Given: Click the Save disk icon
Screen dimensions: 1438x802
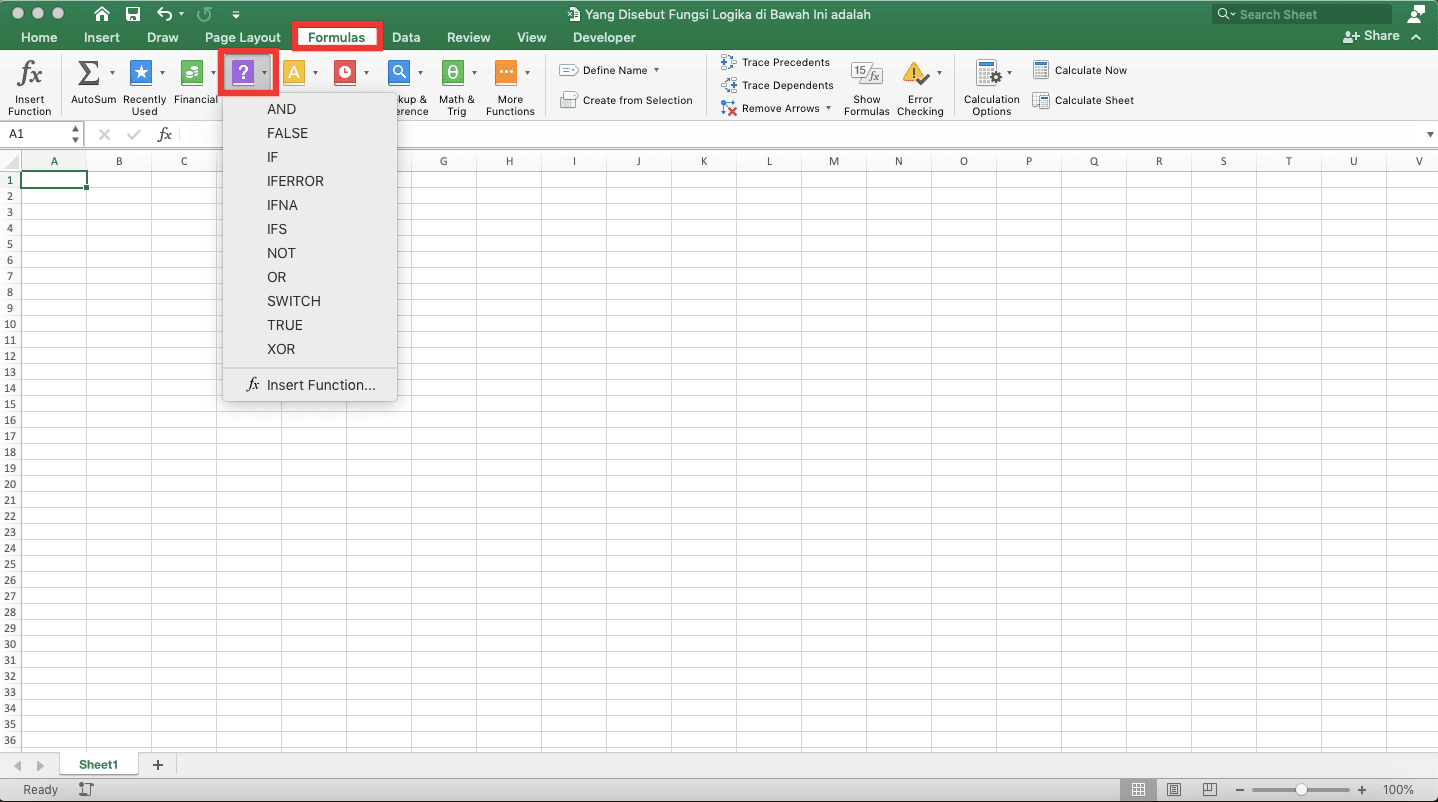Looking at the screenshot, I should [x=133, y=15].
